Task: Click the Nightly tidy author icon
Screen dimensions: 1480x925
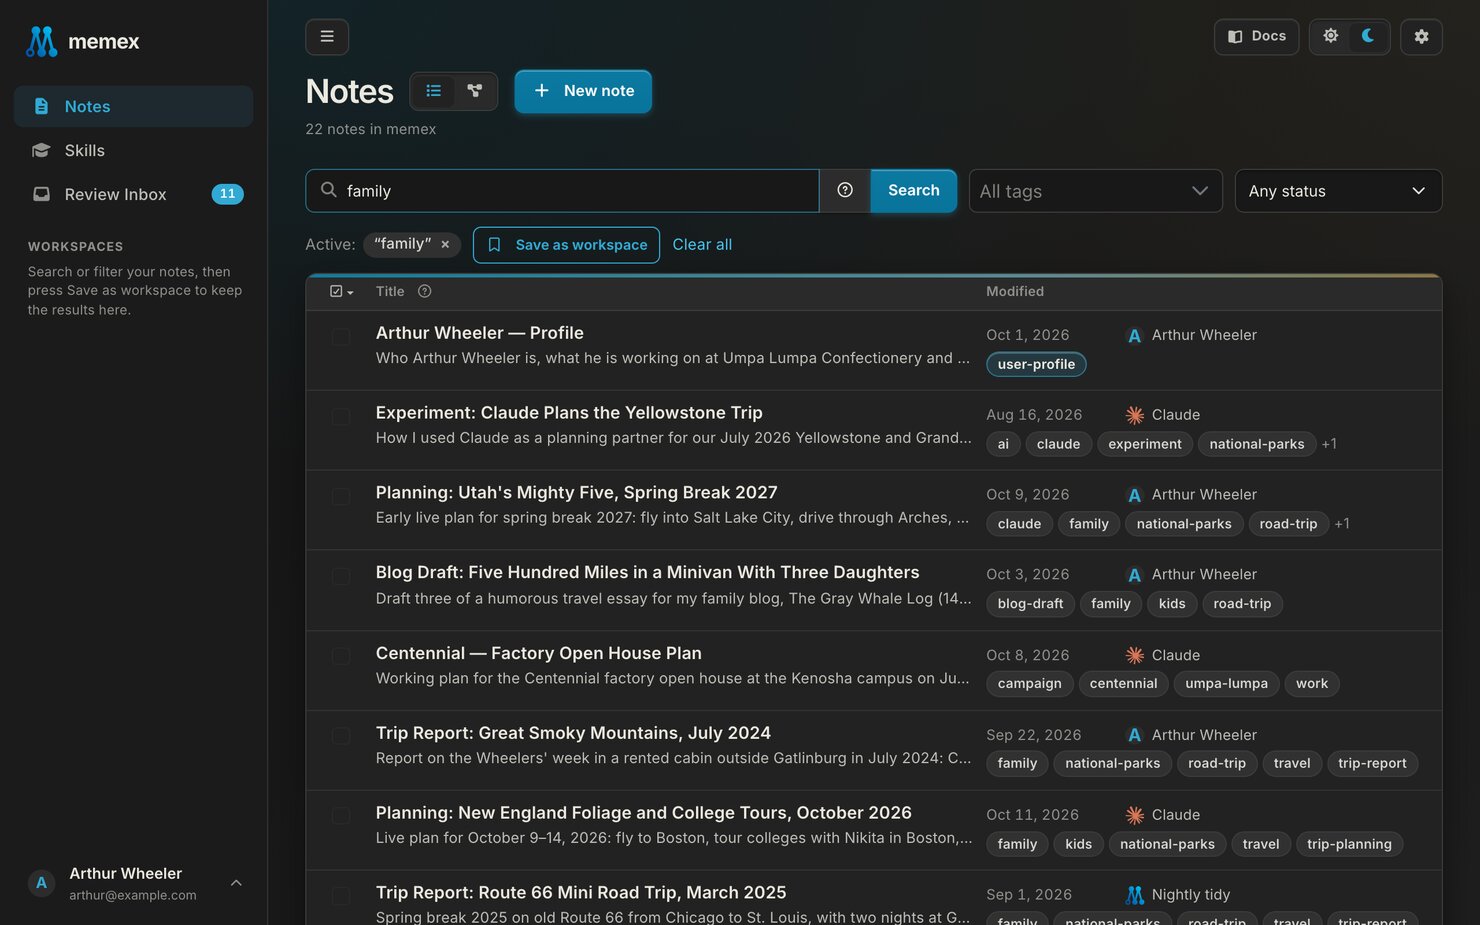Action: tap(1134, 895)
